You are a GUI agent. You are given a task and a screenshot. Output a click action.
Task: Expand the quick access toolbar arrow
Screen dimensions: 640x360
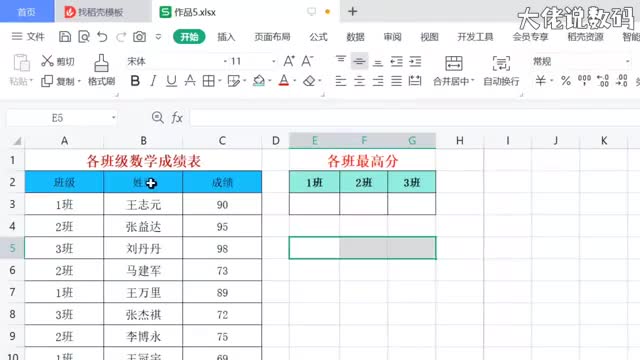click(158, 37)
